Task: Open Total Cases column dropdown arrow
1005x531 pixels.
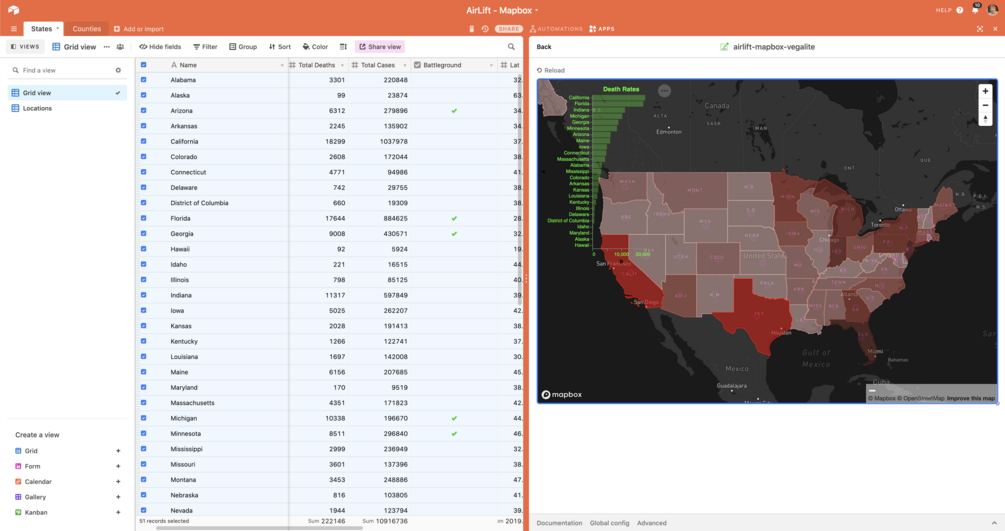Action: tap(404, 65)
